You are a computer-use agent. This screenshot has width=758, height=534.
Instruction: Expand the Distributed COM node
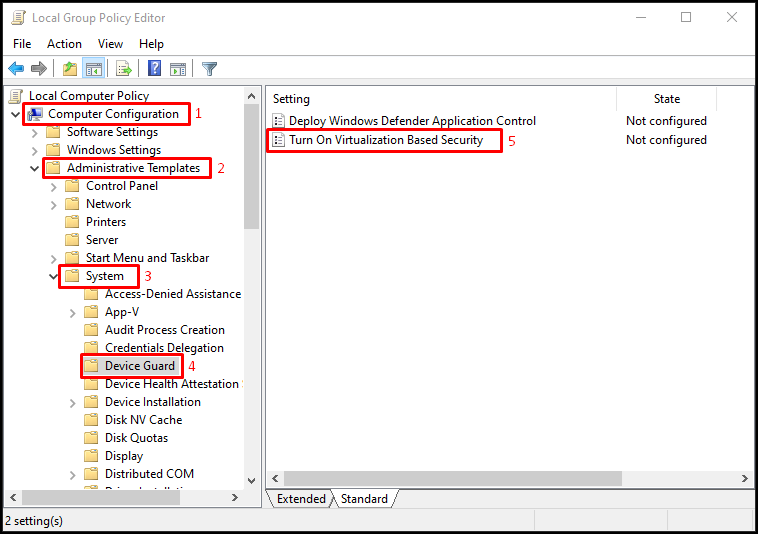pos(73,475)
